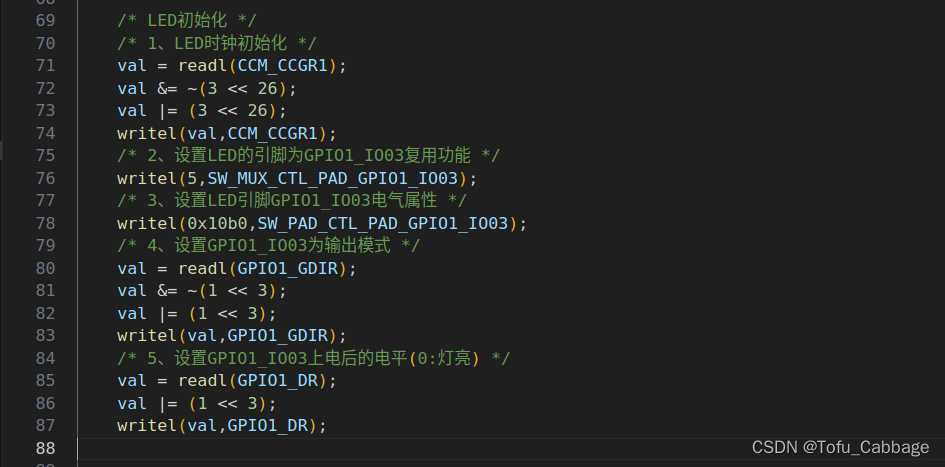Click the 'writel(val,CCM_CCGR1);' line

227,133
